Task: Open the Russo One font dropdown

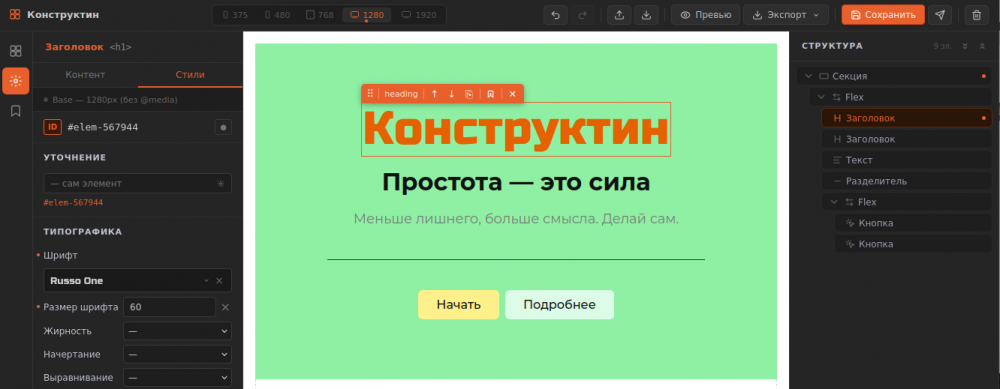Action: tap(137, 281)
